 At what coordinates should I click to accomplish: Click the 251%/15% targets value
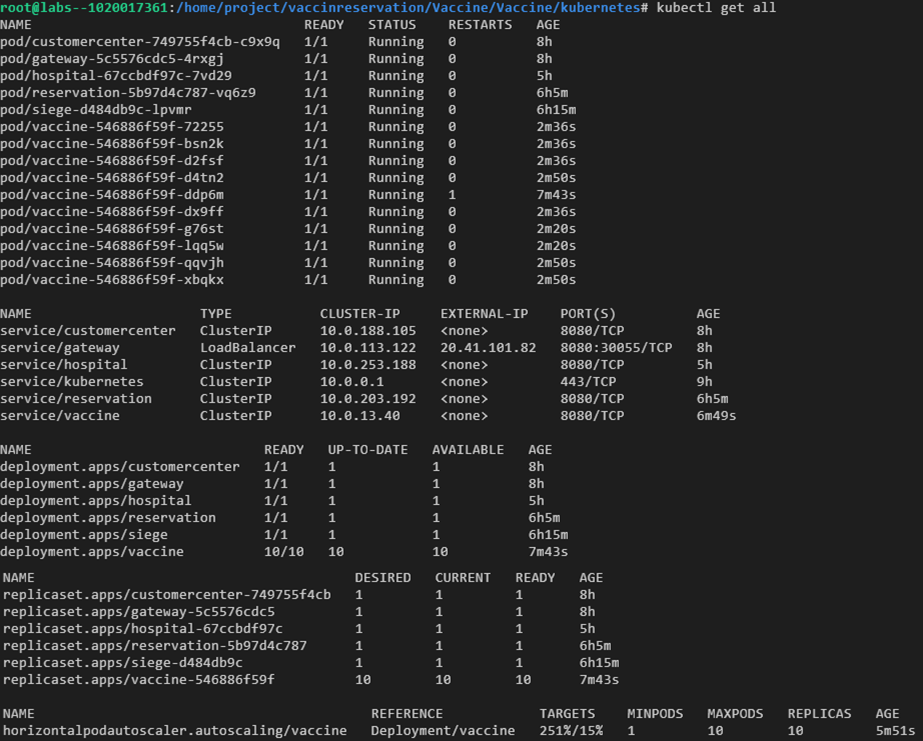(x=571, y=731)
